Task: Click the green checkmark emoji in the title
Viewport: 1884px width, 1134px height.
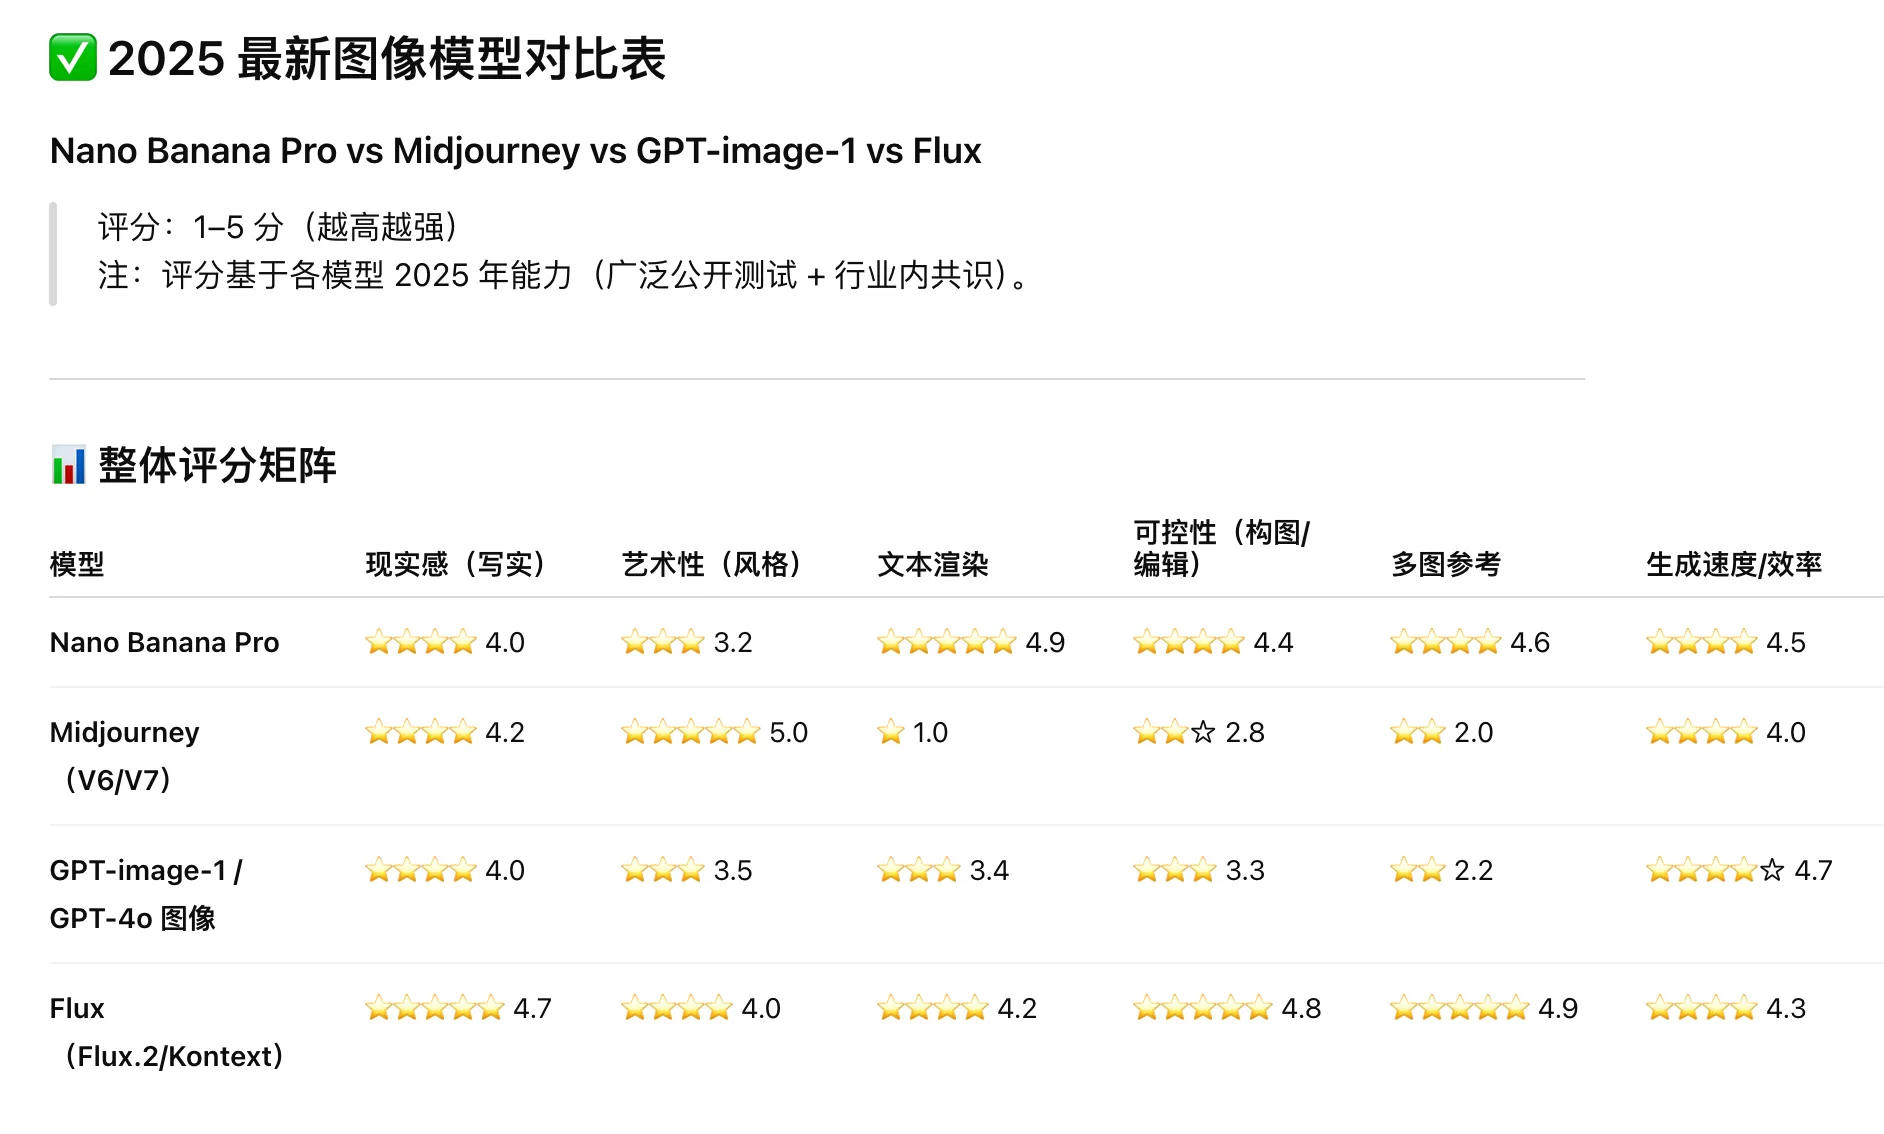Action: [73, 58]
